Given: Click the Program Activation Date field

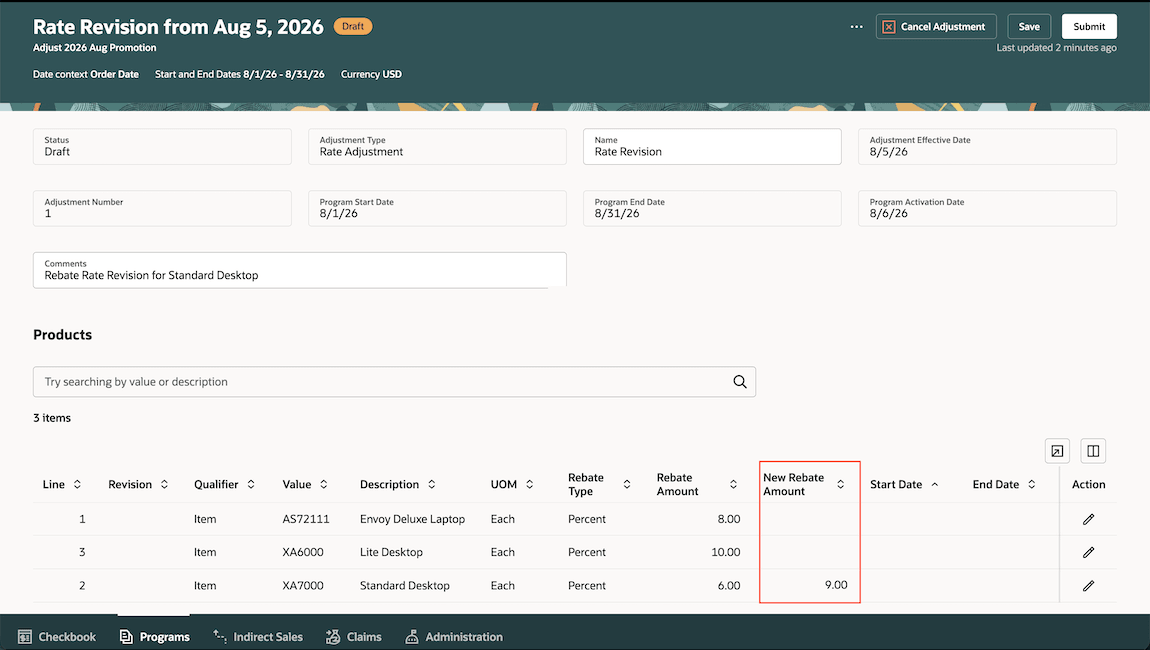Looking at the screenshot, I should click(987, 208).
